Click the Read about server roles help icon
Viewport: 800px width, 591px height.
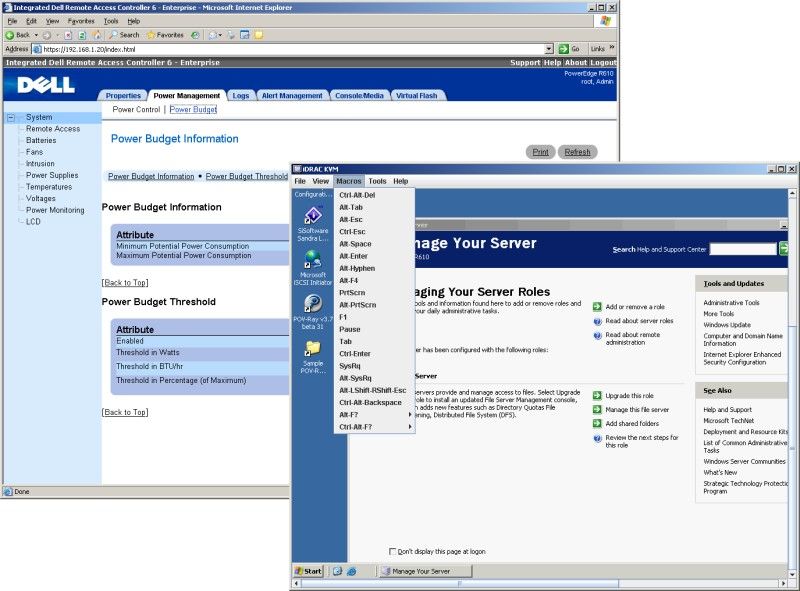[597, 321]
